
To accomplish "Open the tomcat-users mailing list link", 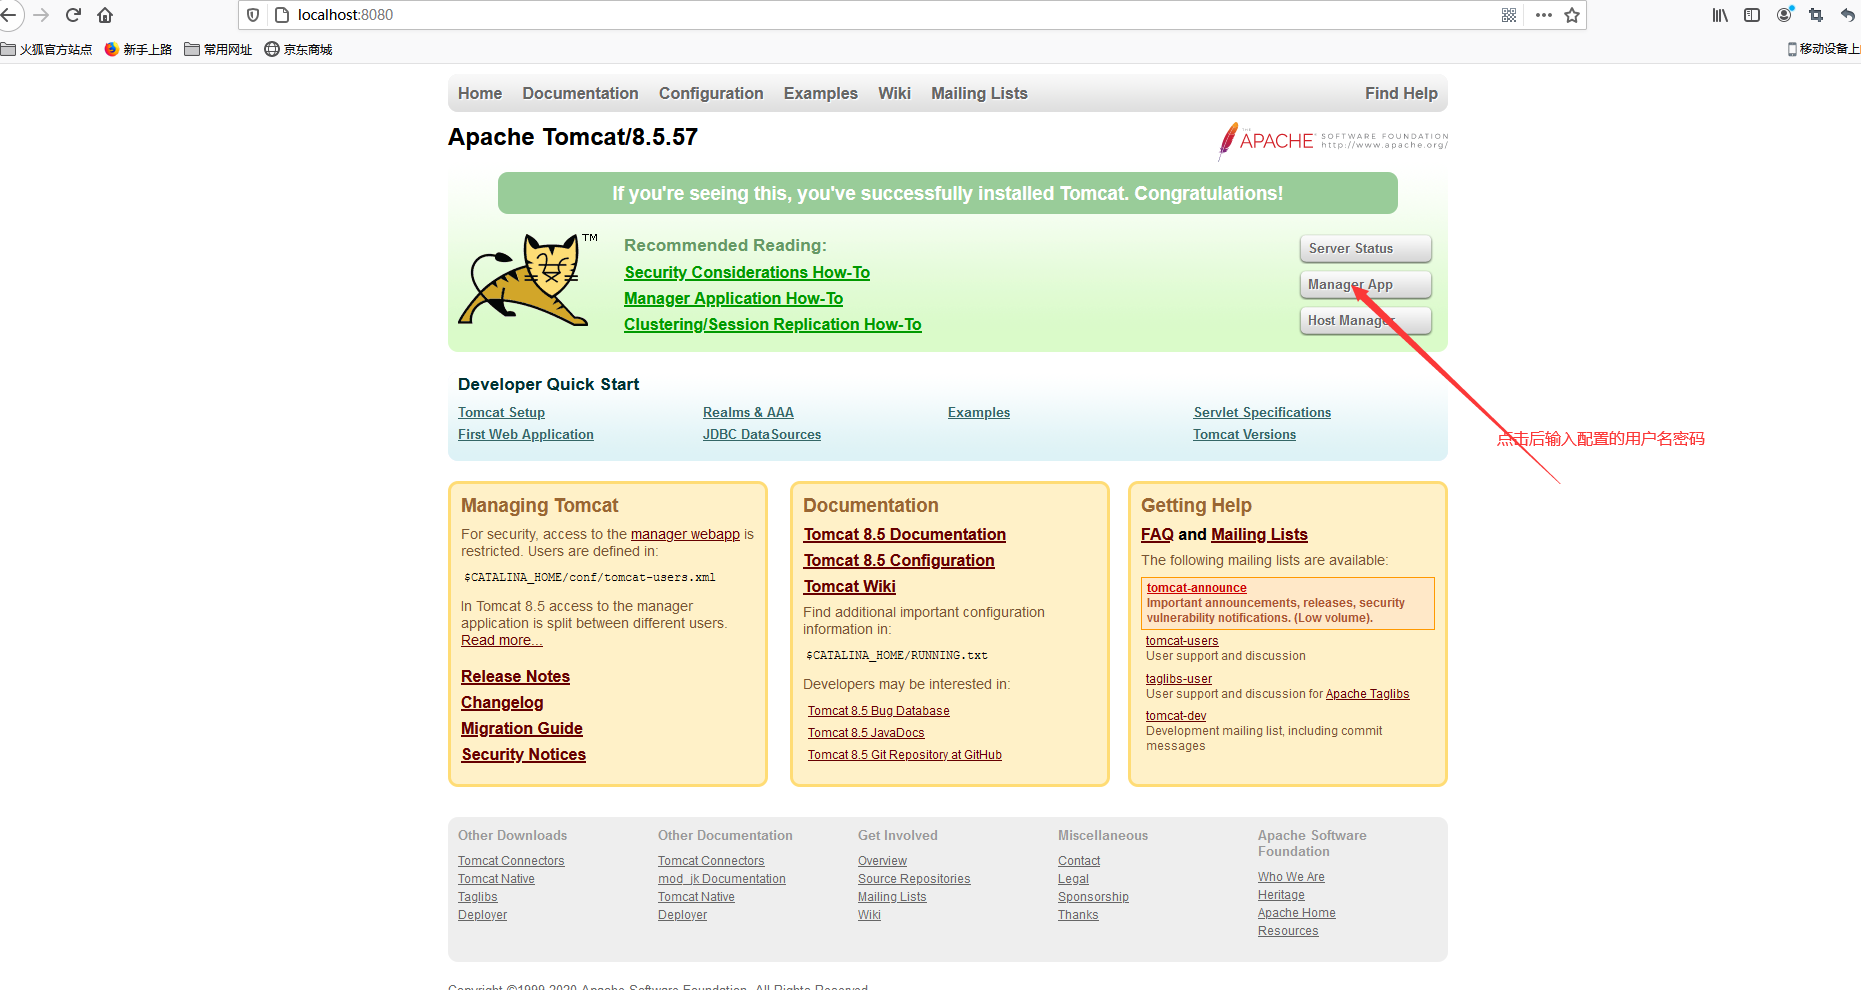I will tap(1182, 641).
